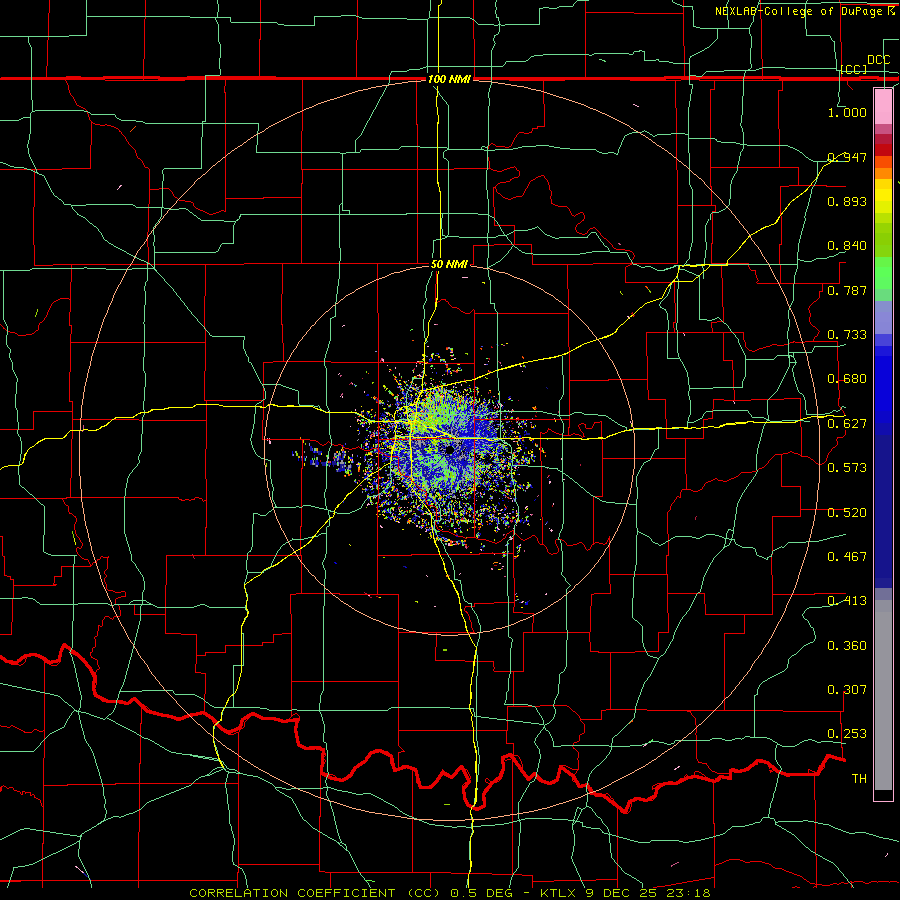900x900 pixels.
Task: Select the 0.360 scale value
Action: point(847,645)
